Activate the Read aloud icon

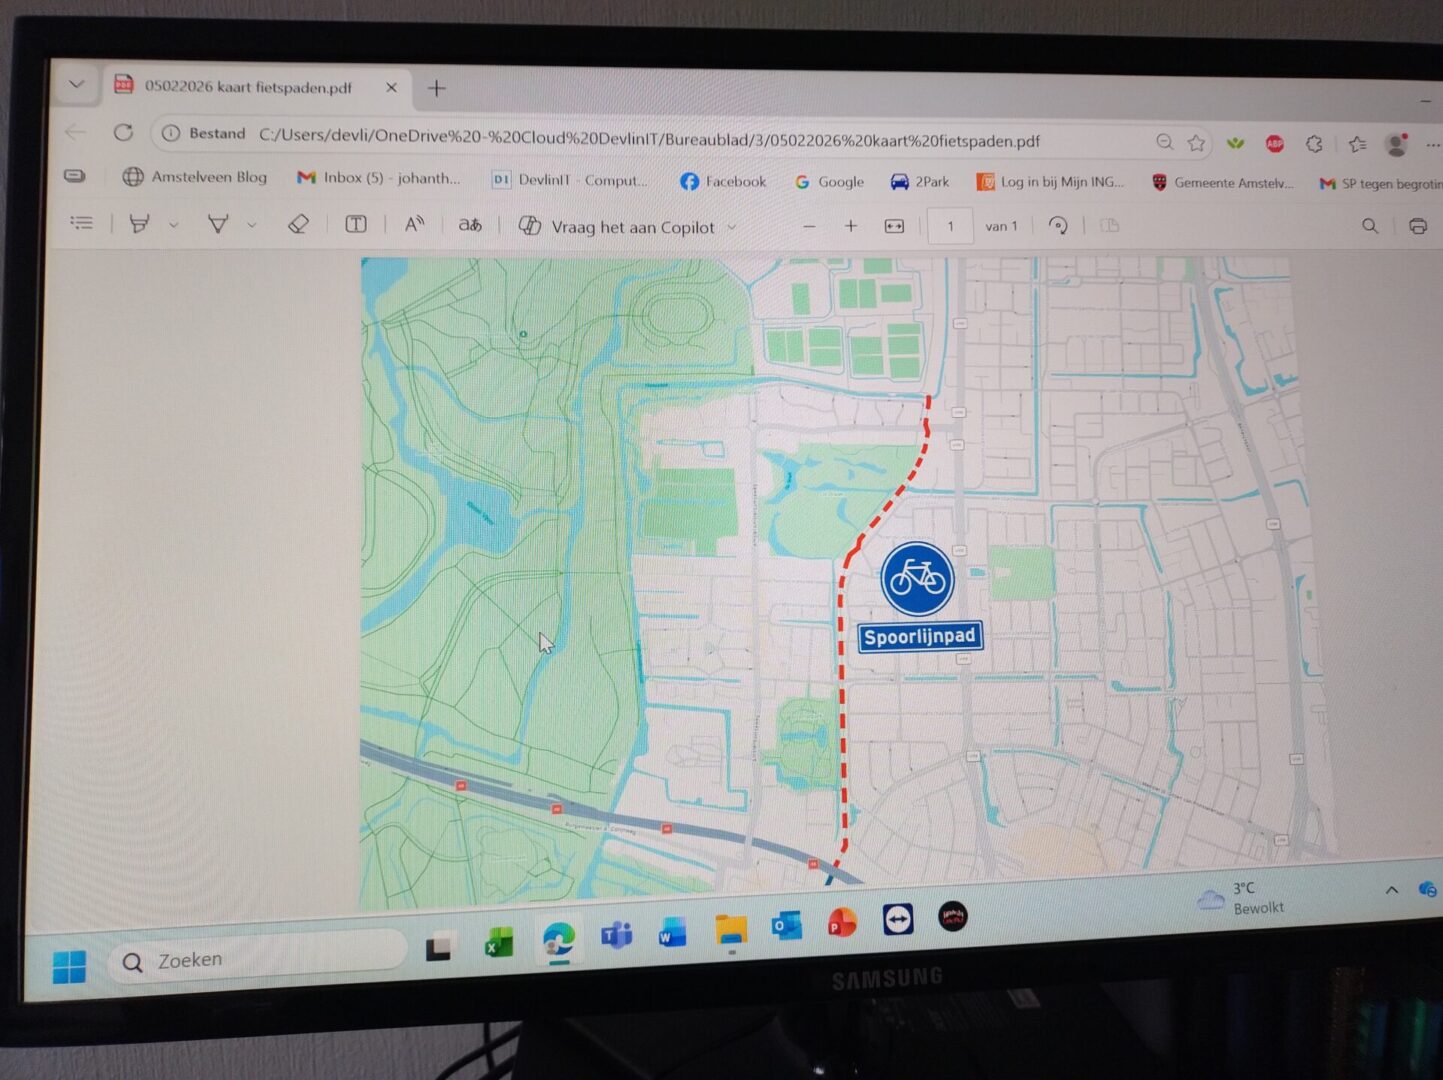click(x=414, y=225)
